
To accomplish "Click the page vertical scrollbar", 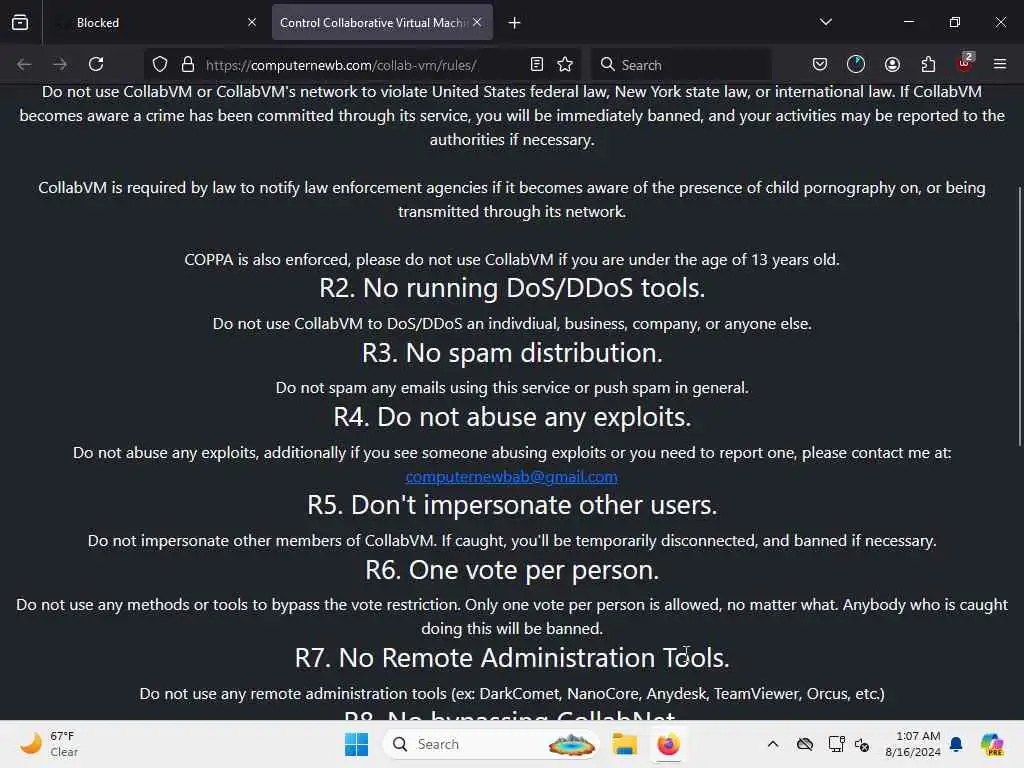I will tap(1019, 317).
